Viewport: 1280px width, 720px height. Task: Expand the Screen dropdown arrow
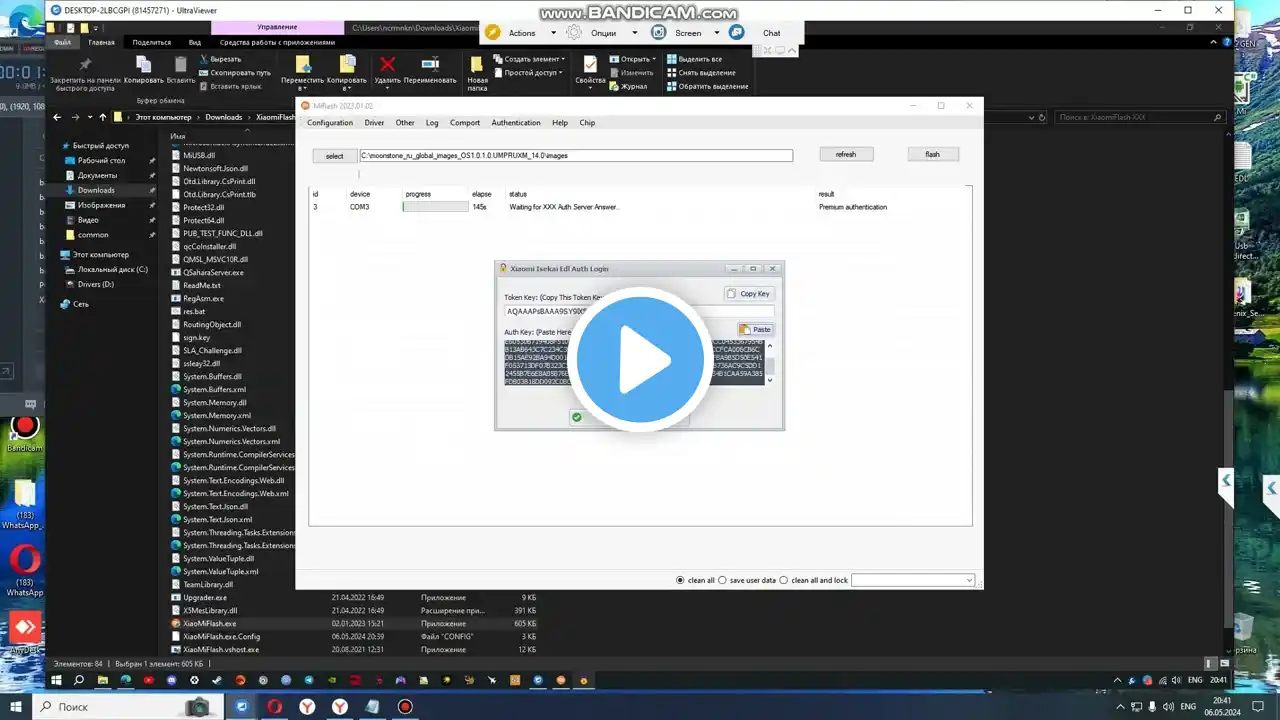point(719,33)
